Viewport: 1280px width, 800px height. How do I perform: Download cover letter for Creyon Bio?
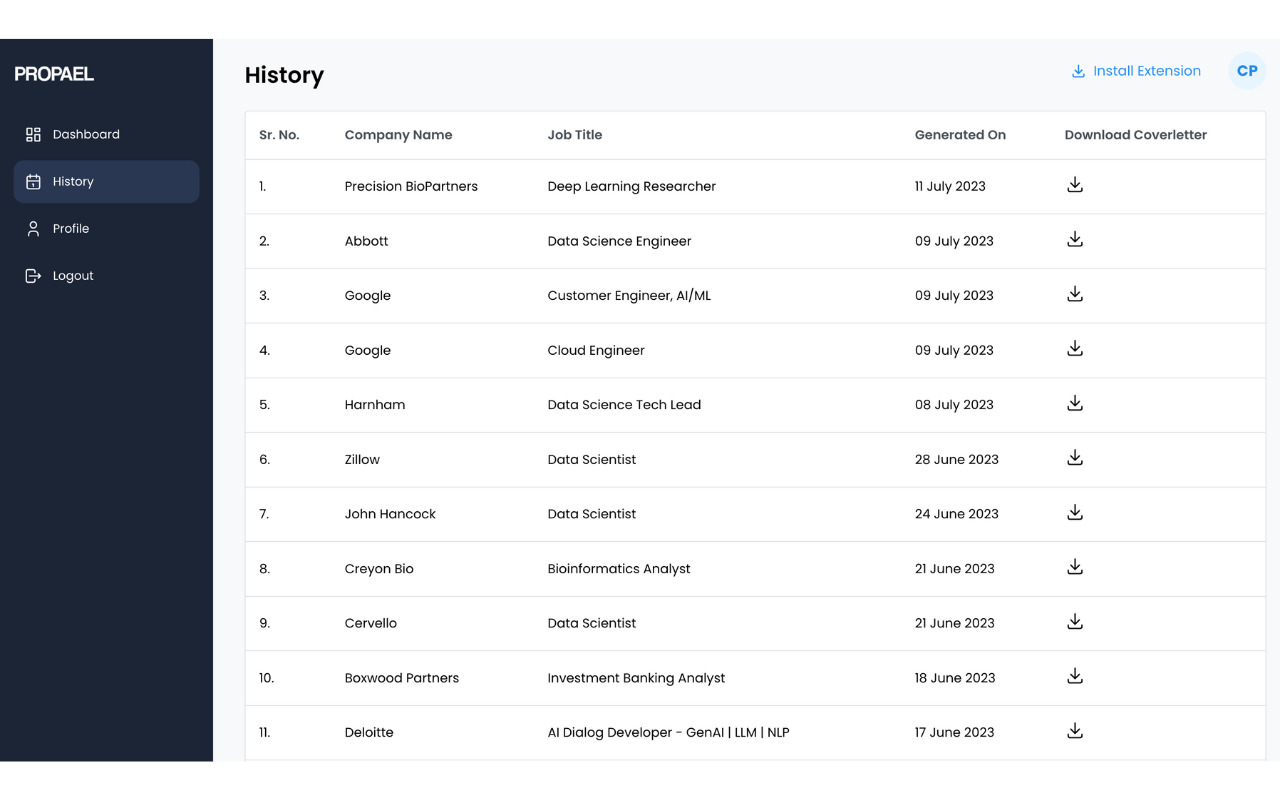pyautogui.click(x=1075, y=567)
